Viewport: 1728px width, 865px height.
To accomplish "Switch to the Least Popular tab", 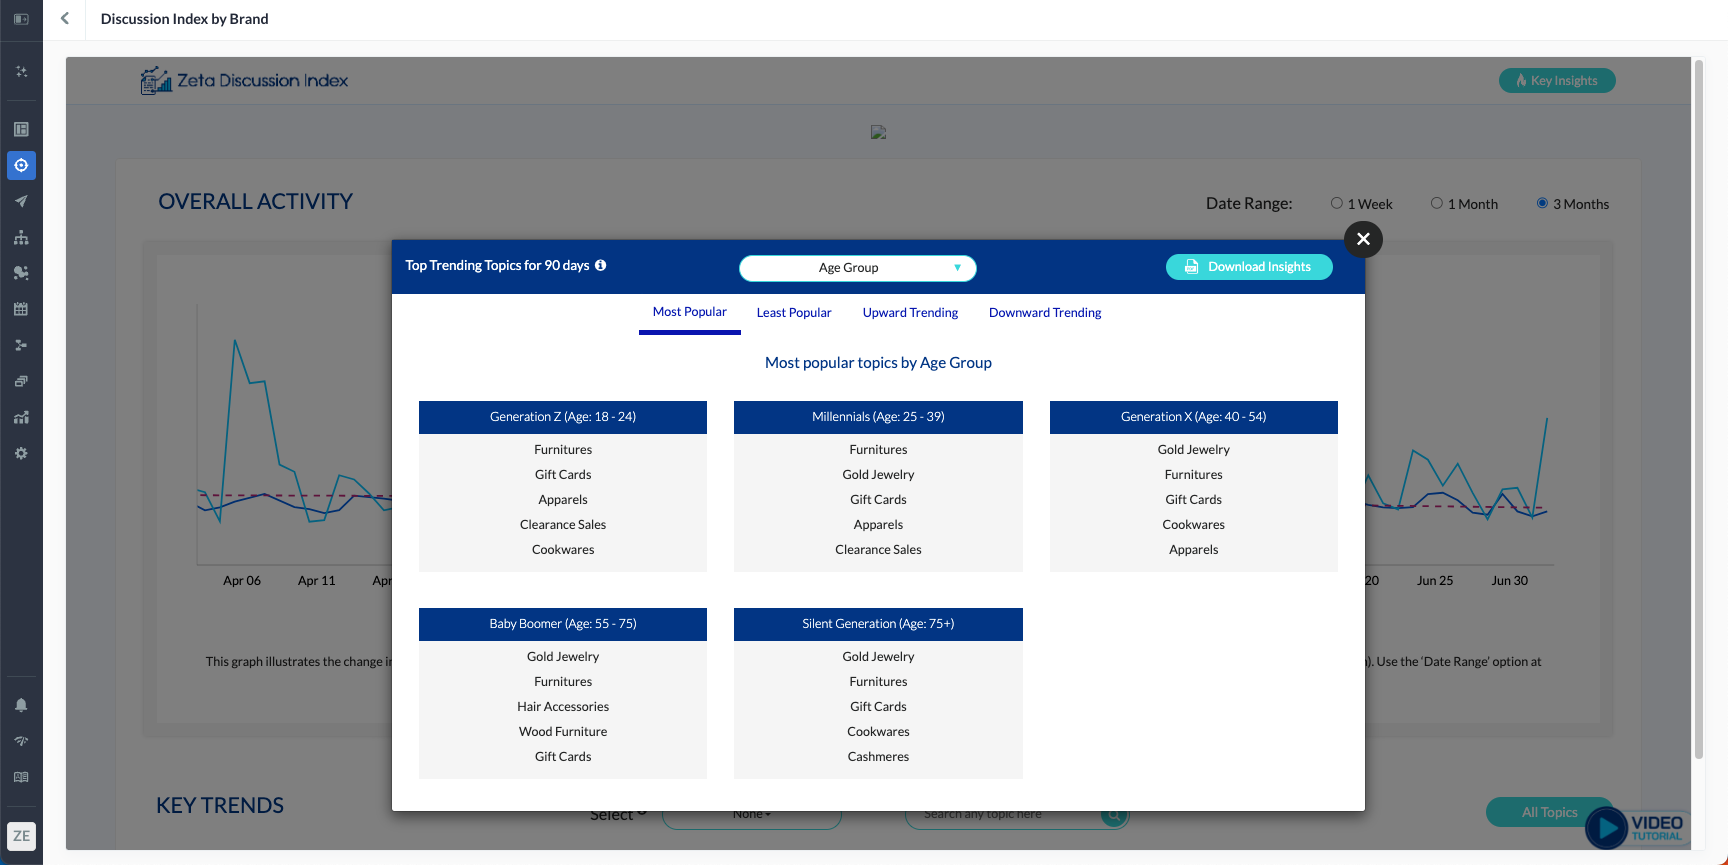I will 793,313.
